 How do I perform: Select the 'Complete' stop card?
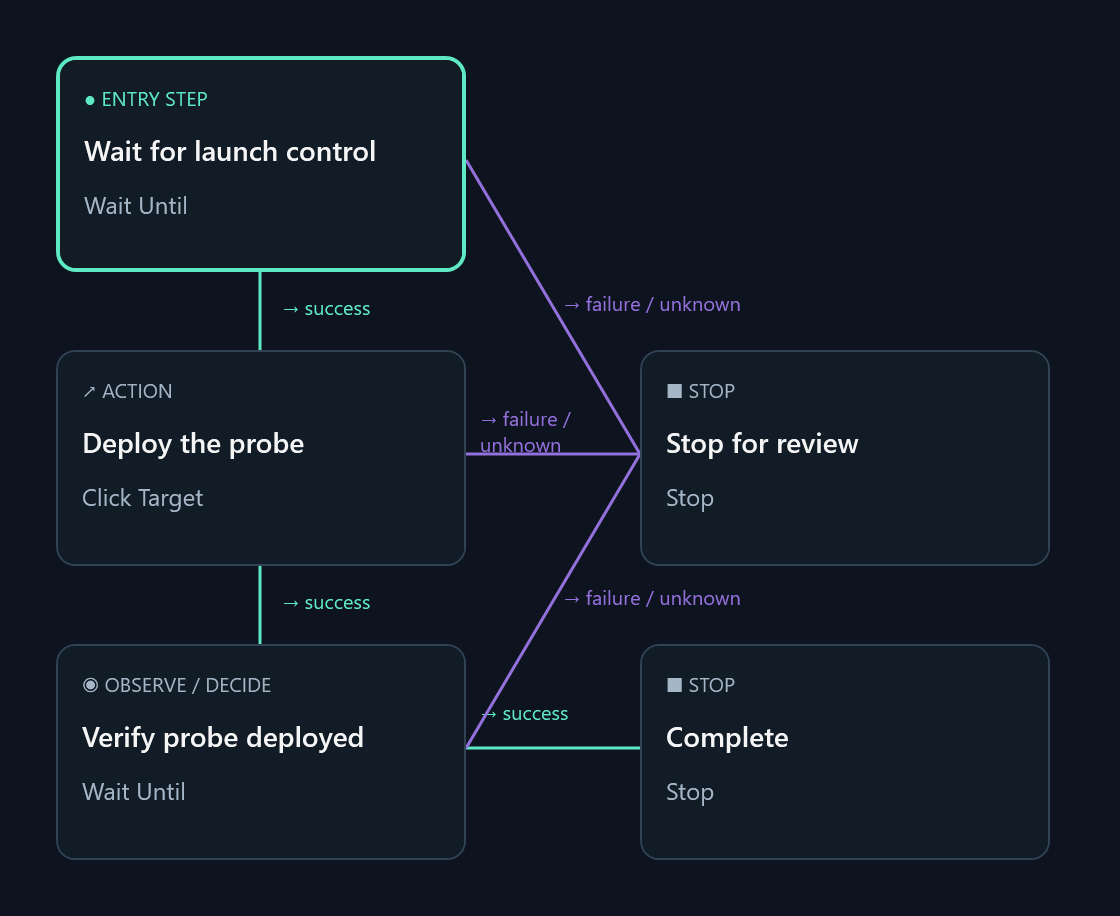(x=845, y=752)
